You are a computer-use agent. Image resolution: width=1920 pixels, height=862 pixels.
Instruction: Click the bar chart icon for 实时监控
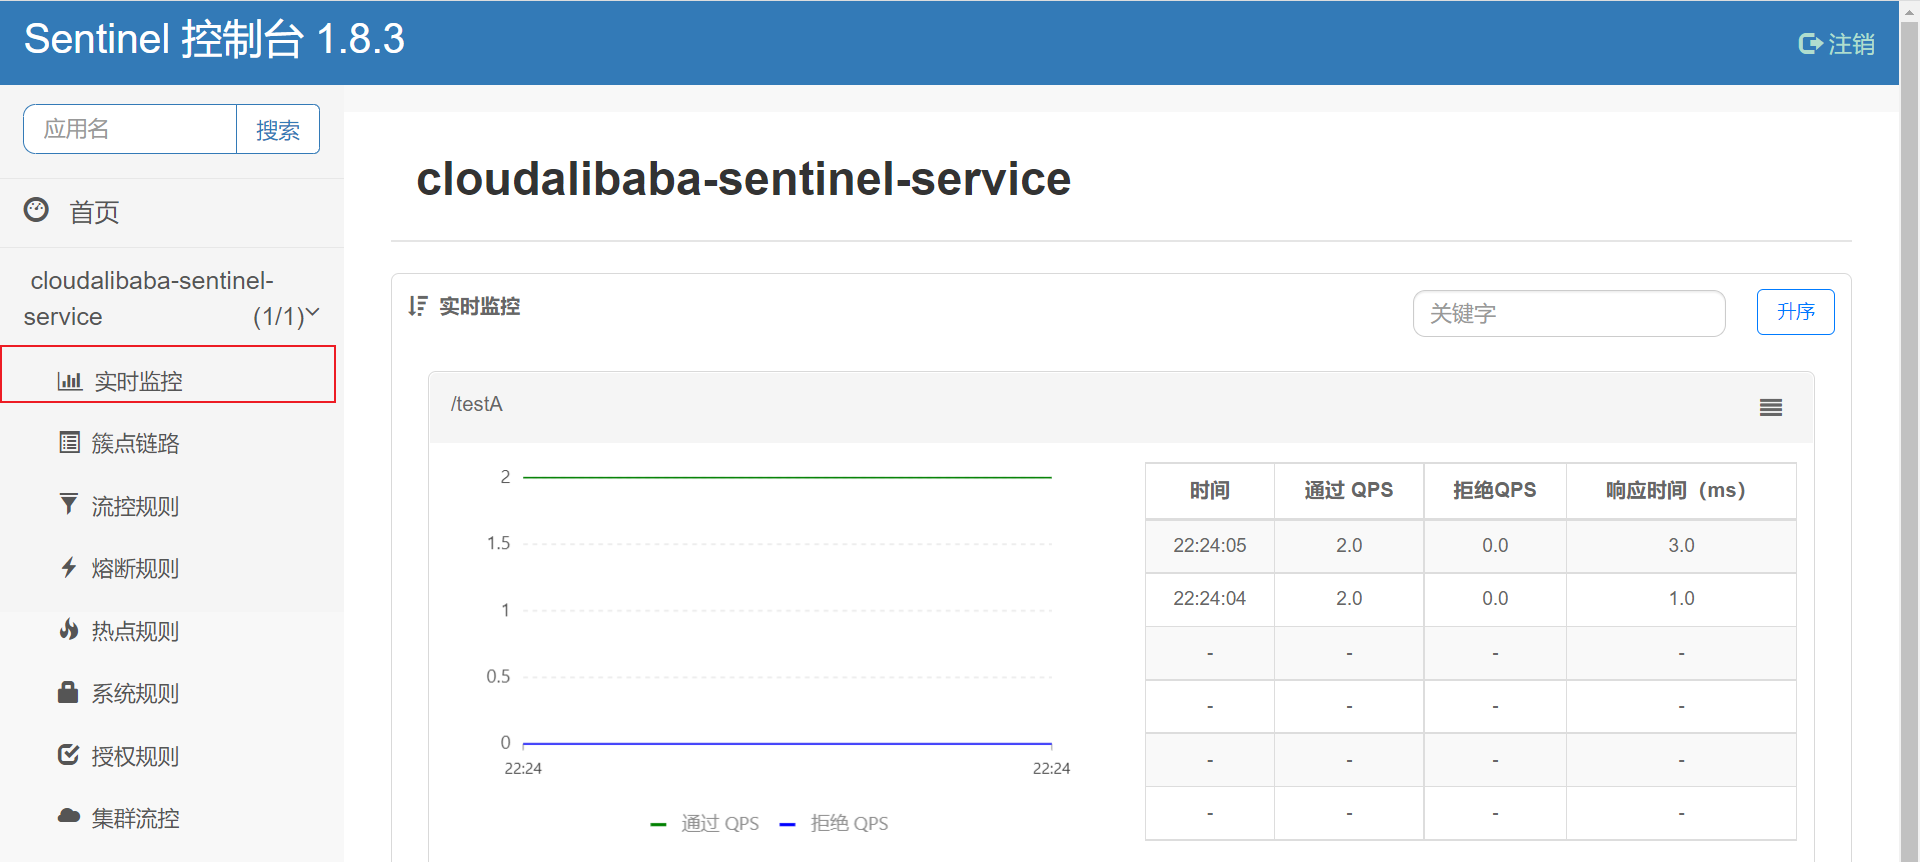tap(69, 381)
